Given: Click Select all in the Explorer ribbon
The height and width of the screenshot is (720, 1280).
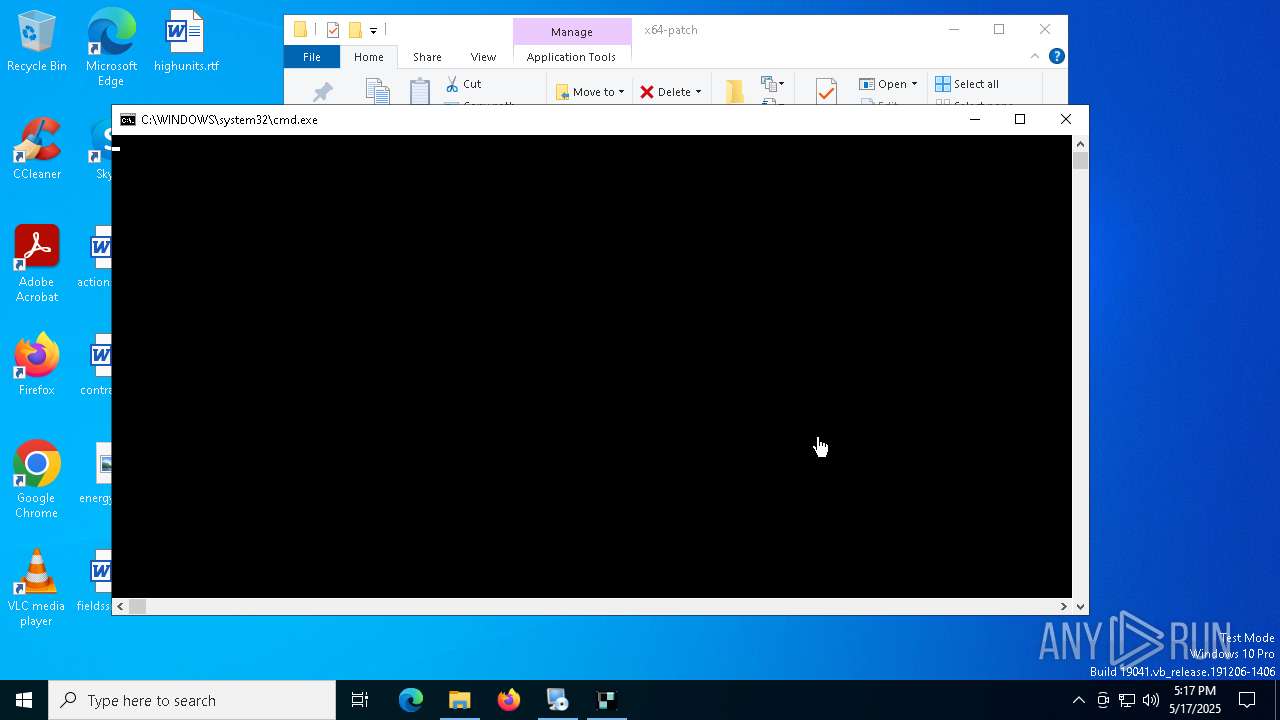Looking at the screenshot, I should [x=967, y=84].
